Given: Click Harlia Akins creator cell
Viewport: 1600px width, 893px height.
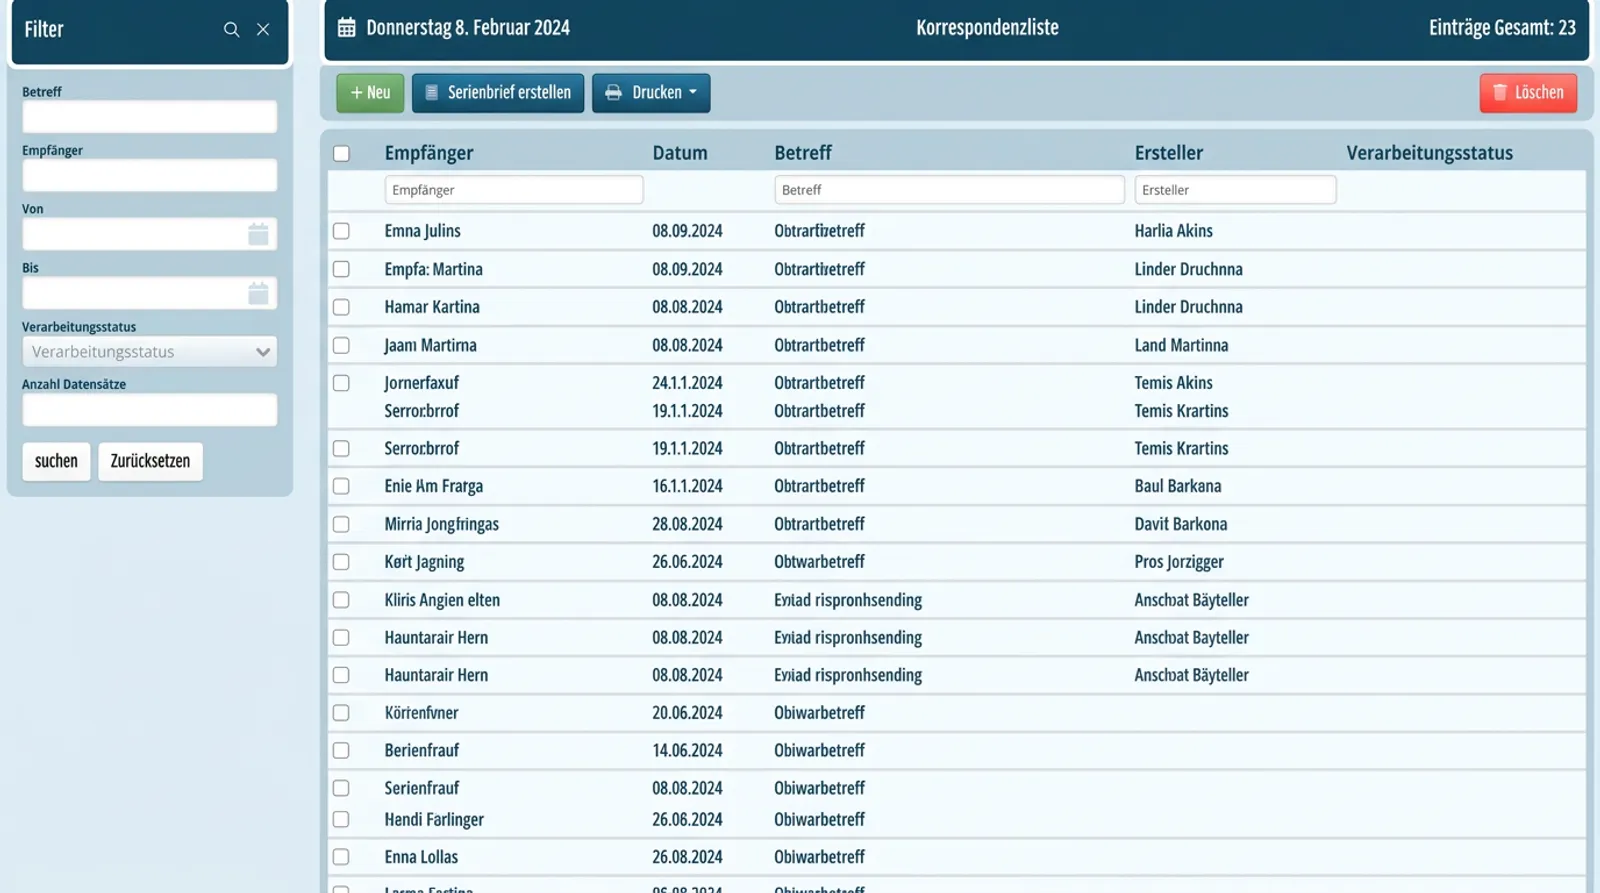Looking at the screenshot, I should click(x=1174, y=231).
